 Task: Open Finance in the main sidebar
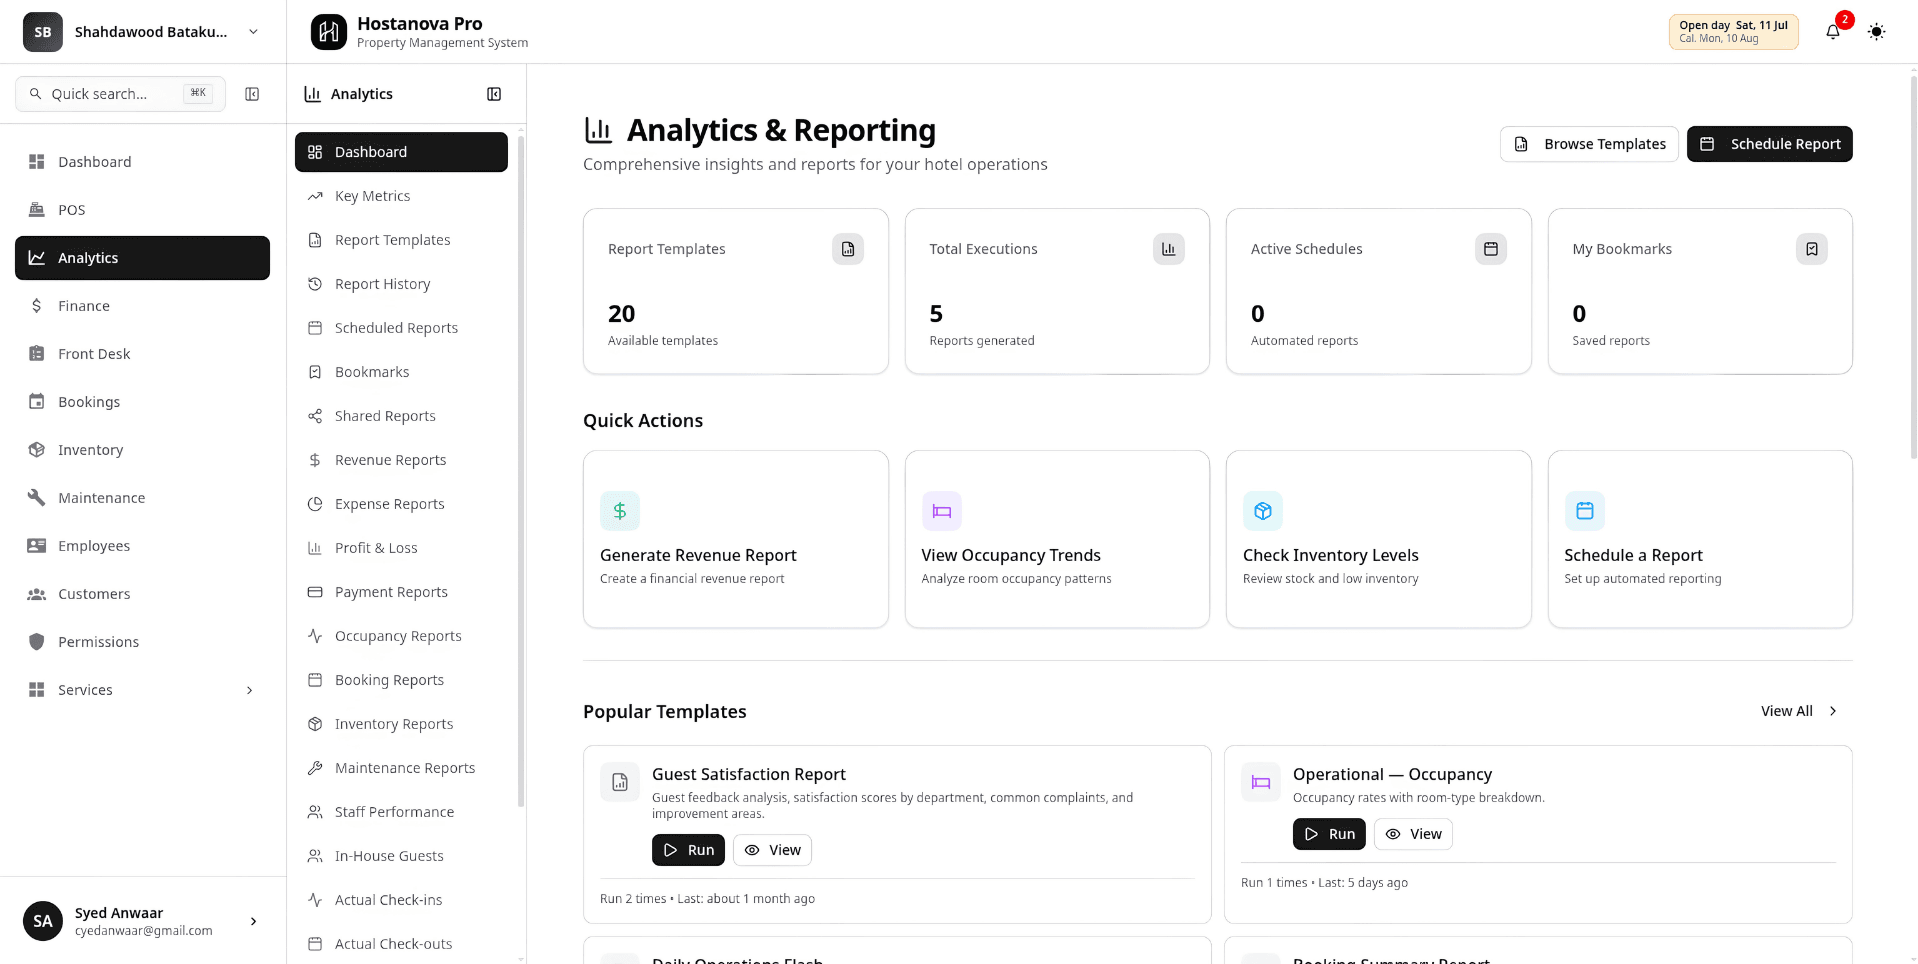coord(142,306)
